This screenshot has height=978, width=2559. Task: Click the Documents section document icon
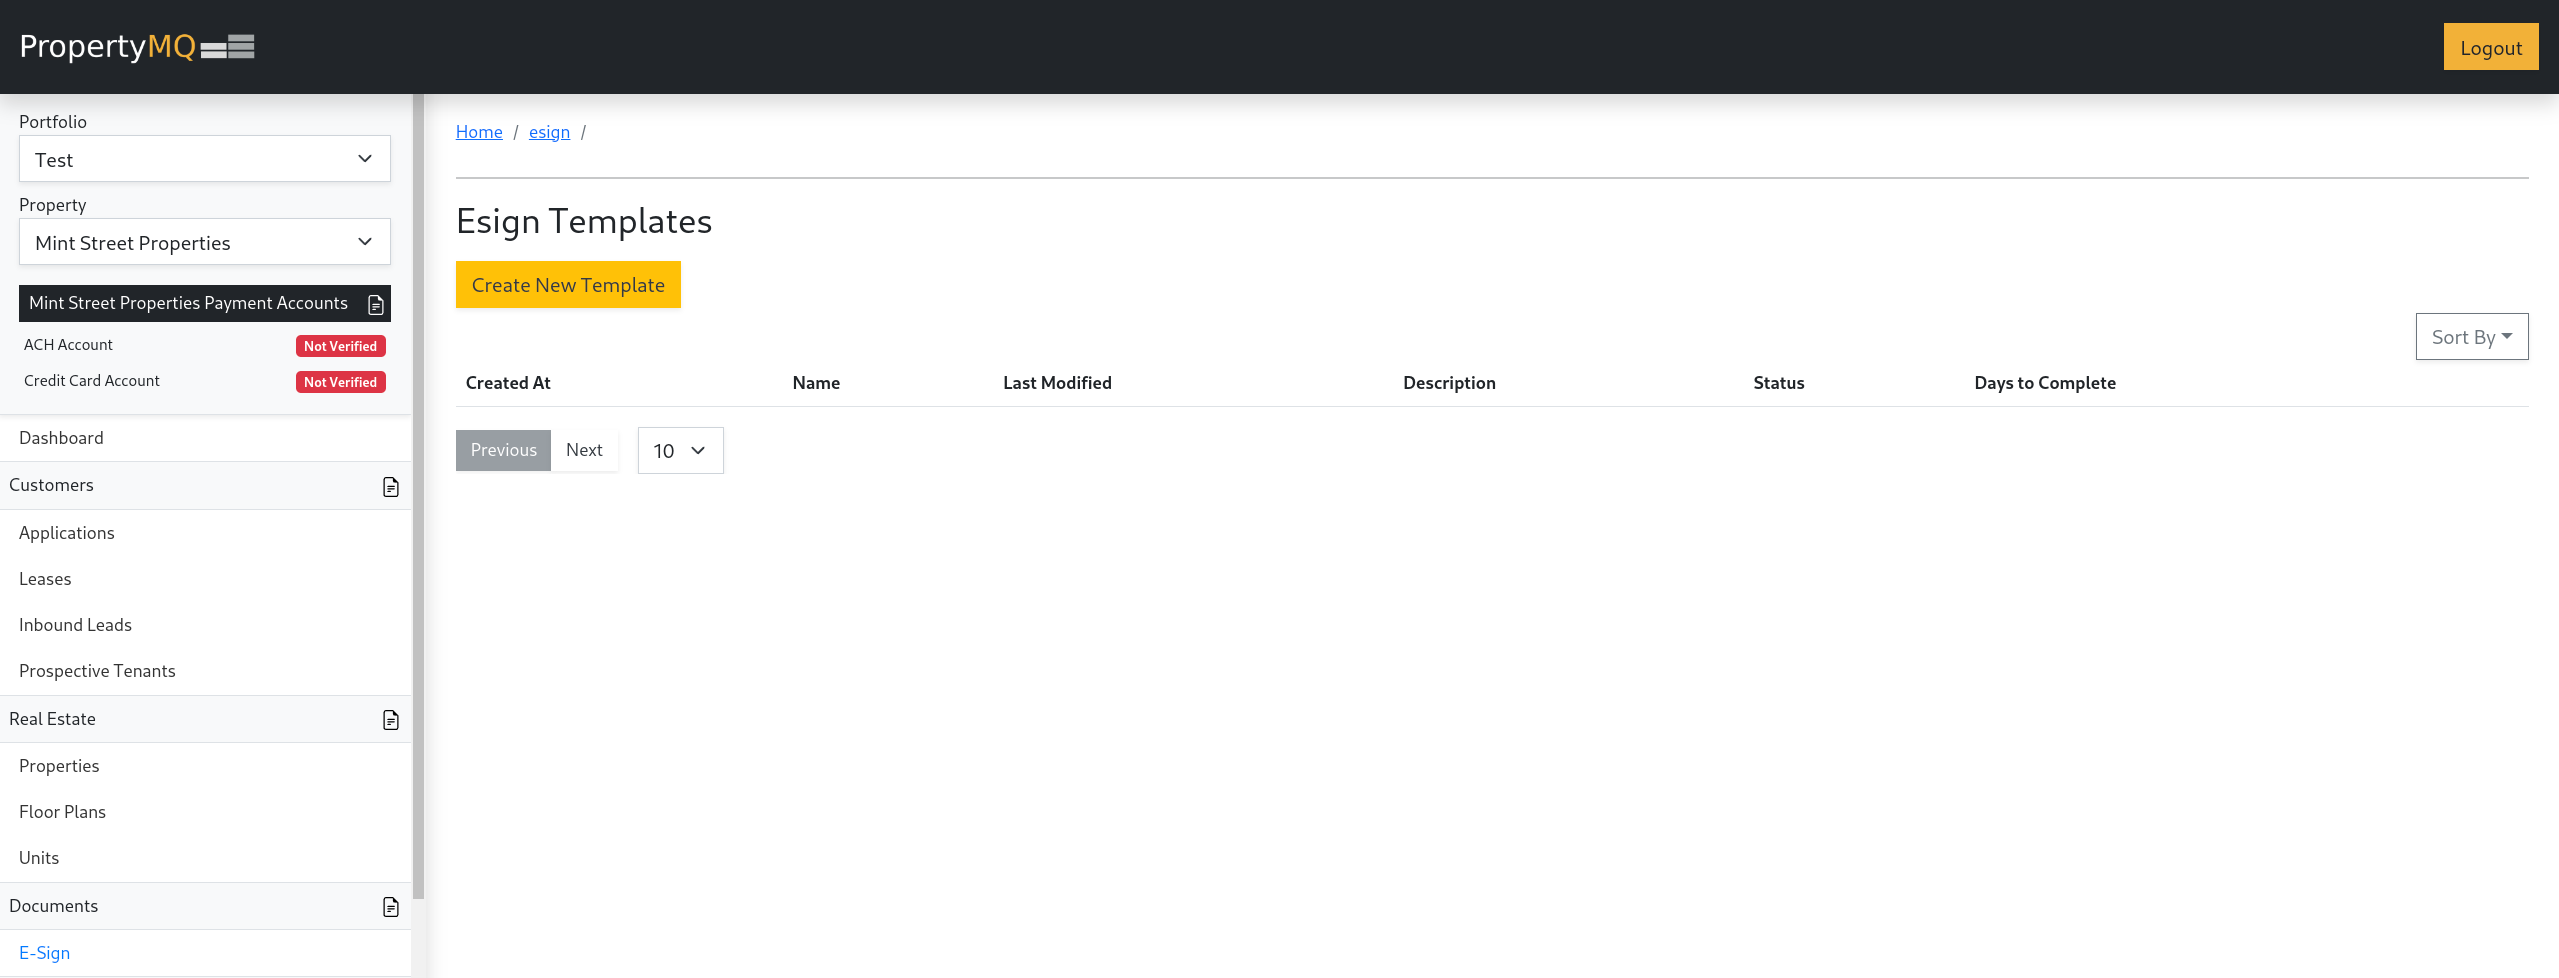(x=391, y=907)
